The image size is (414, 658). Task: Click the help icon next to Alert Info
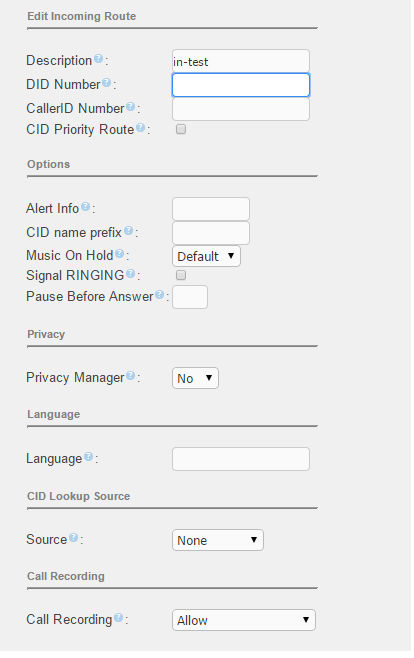[x=85, y=206]
